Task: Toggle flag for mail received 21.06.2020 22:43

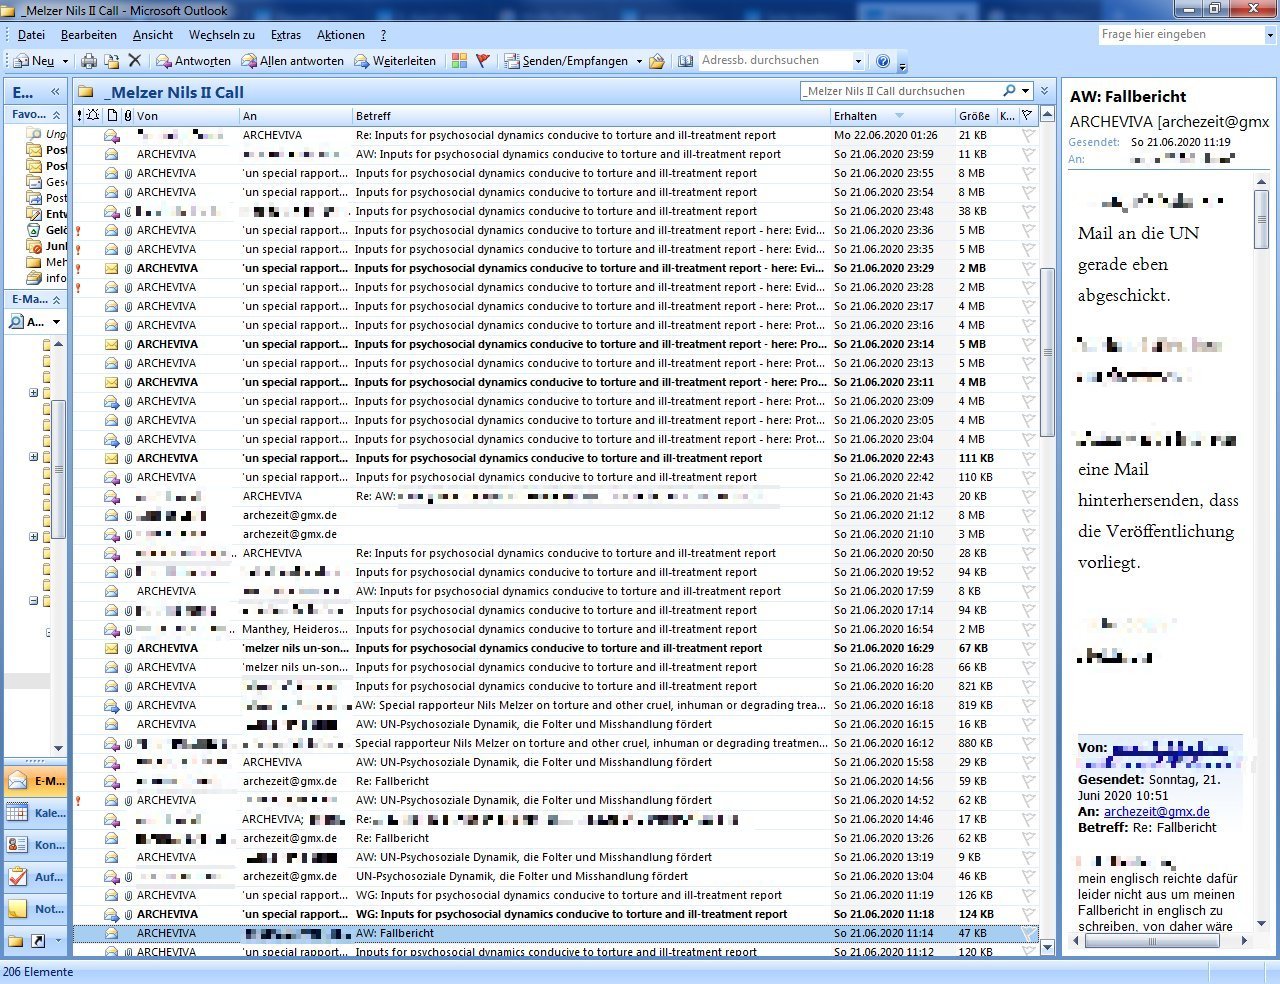Action: coord(1028,458)
